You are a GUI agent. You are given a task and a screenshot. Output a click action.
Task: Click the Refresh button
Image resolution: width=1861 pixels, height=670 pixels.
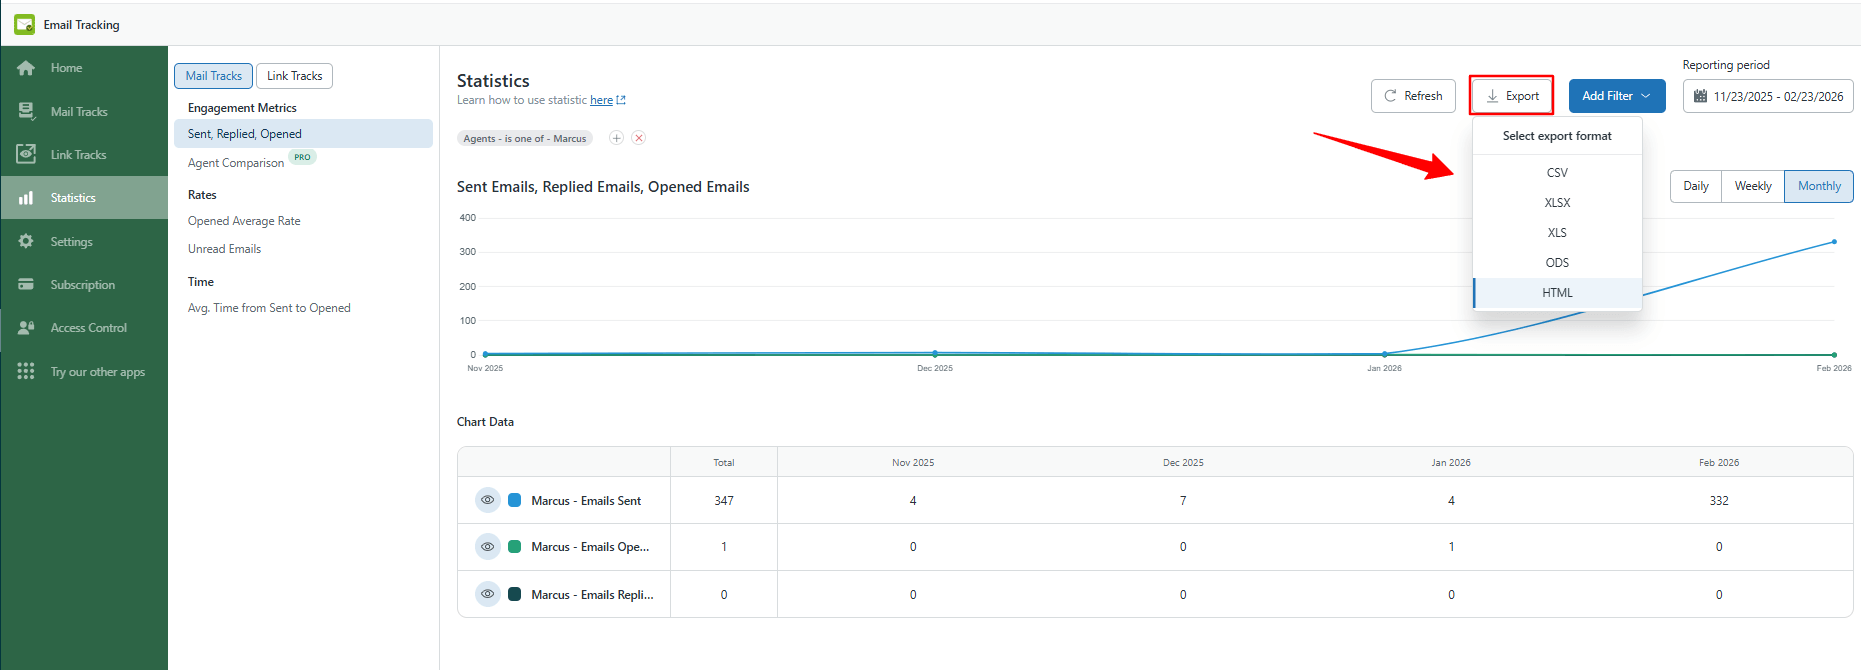(x=1412, y=96)
